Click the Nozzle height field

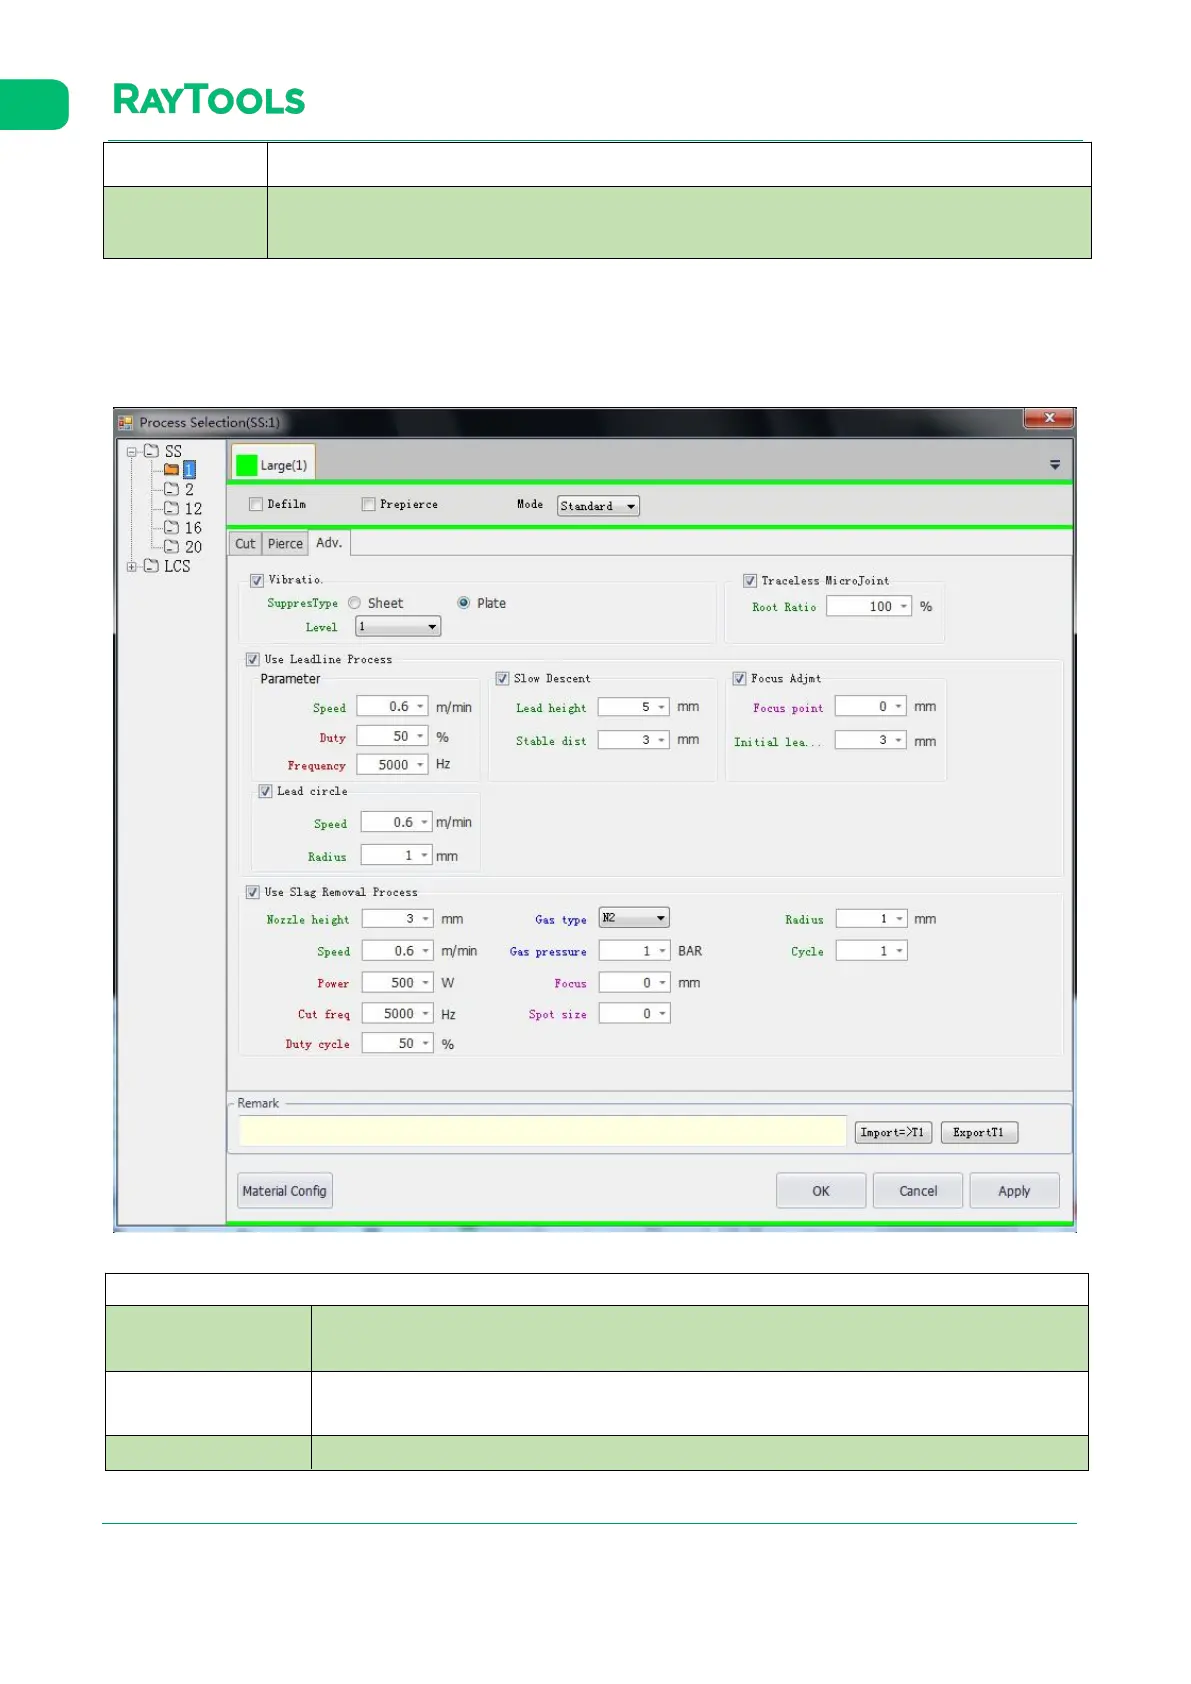click(x=397, y=918)
